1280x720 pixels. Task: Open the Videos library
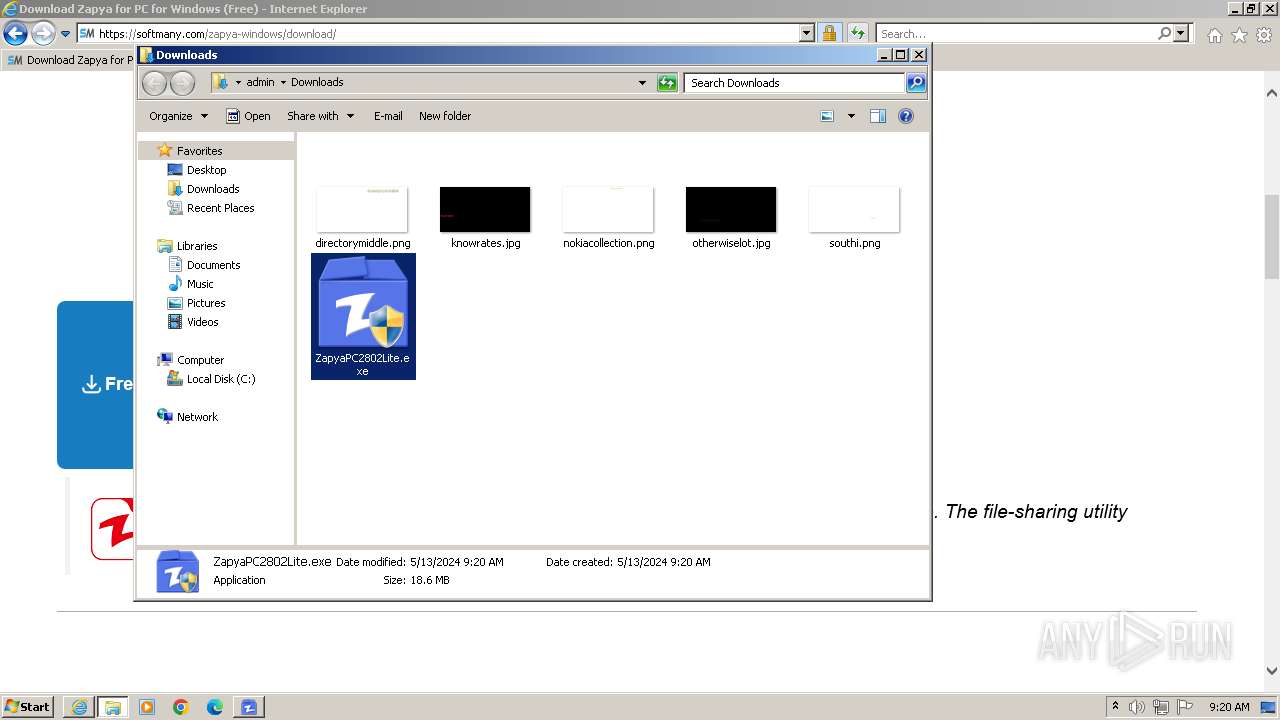pyautogui.click(x=202, y=322)
